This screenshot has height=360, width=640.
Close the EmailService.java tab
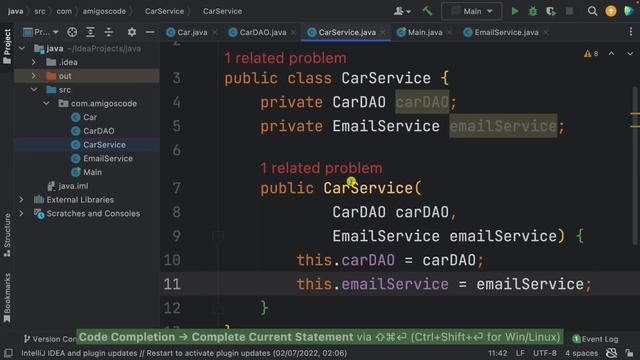(546, 32)
